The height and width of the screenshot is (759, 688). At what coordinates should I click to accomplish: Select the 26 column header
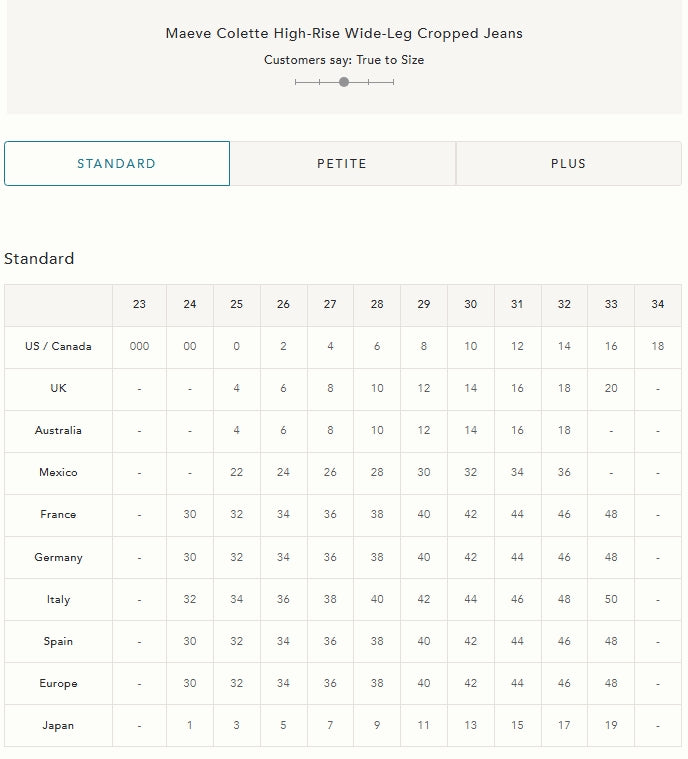coord(283,304)
